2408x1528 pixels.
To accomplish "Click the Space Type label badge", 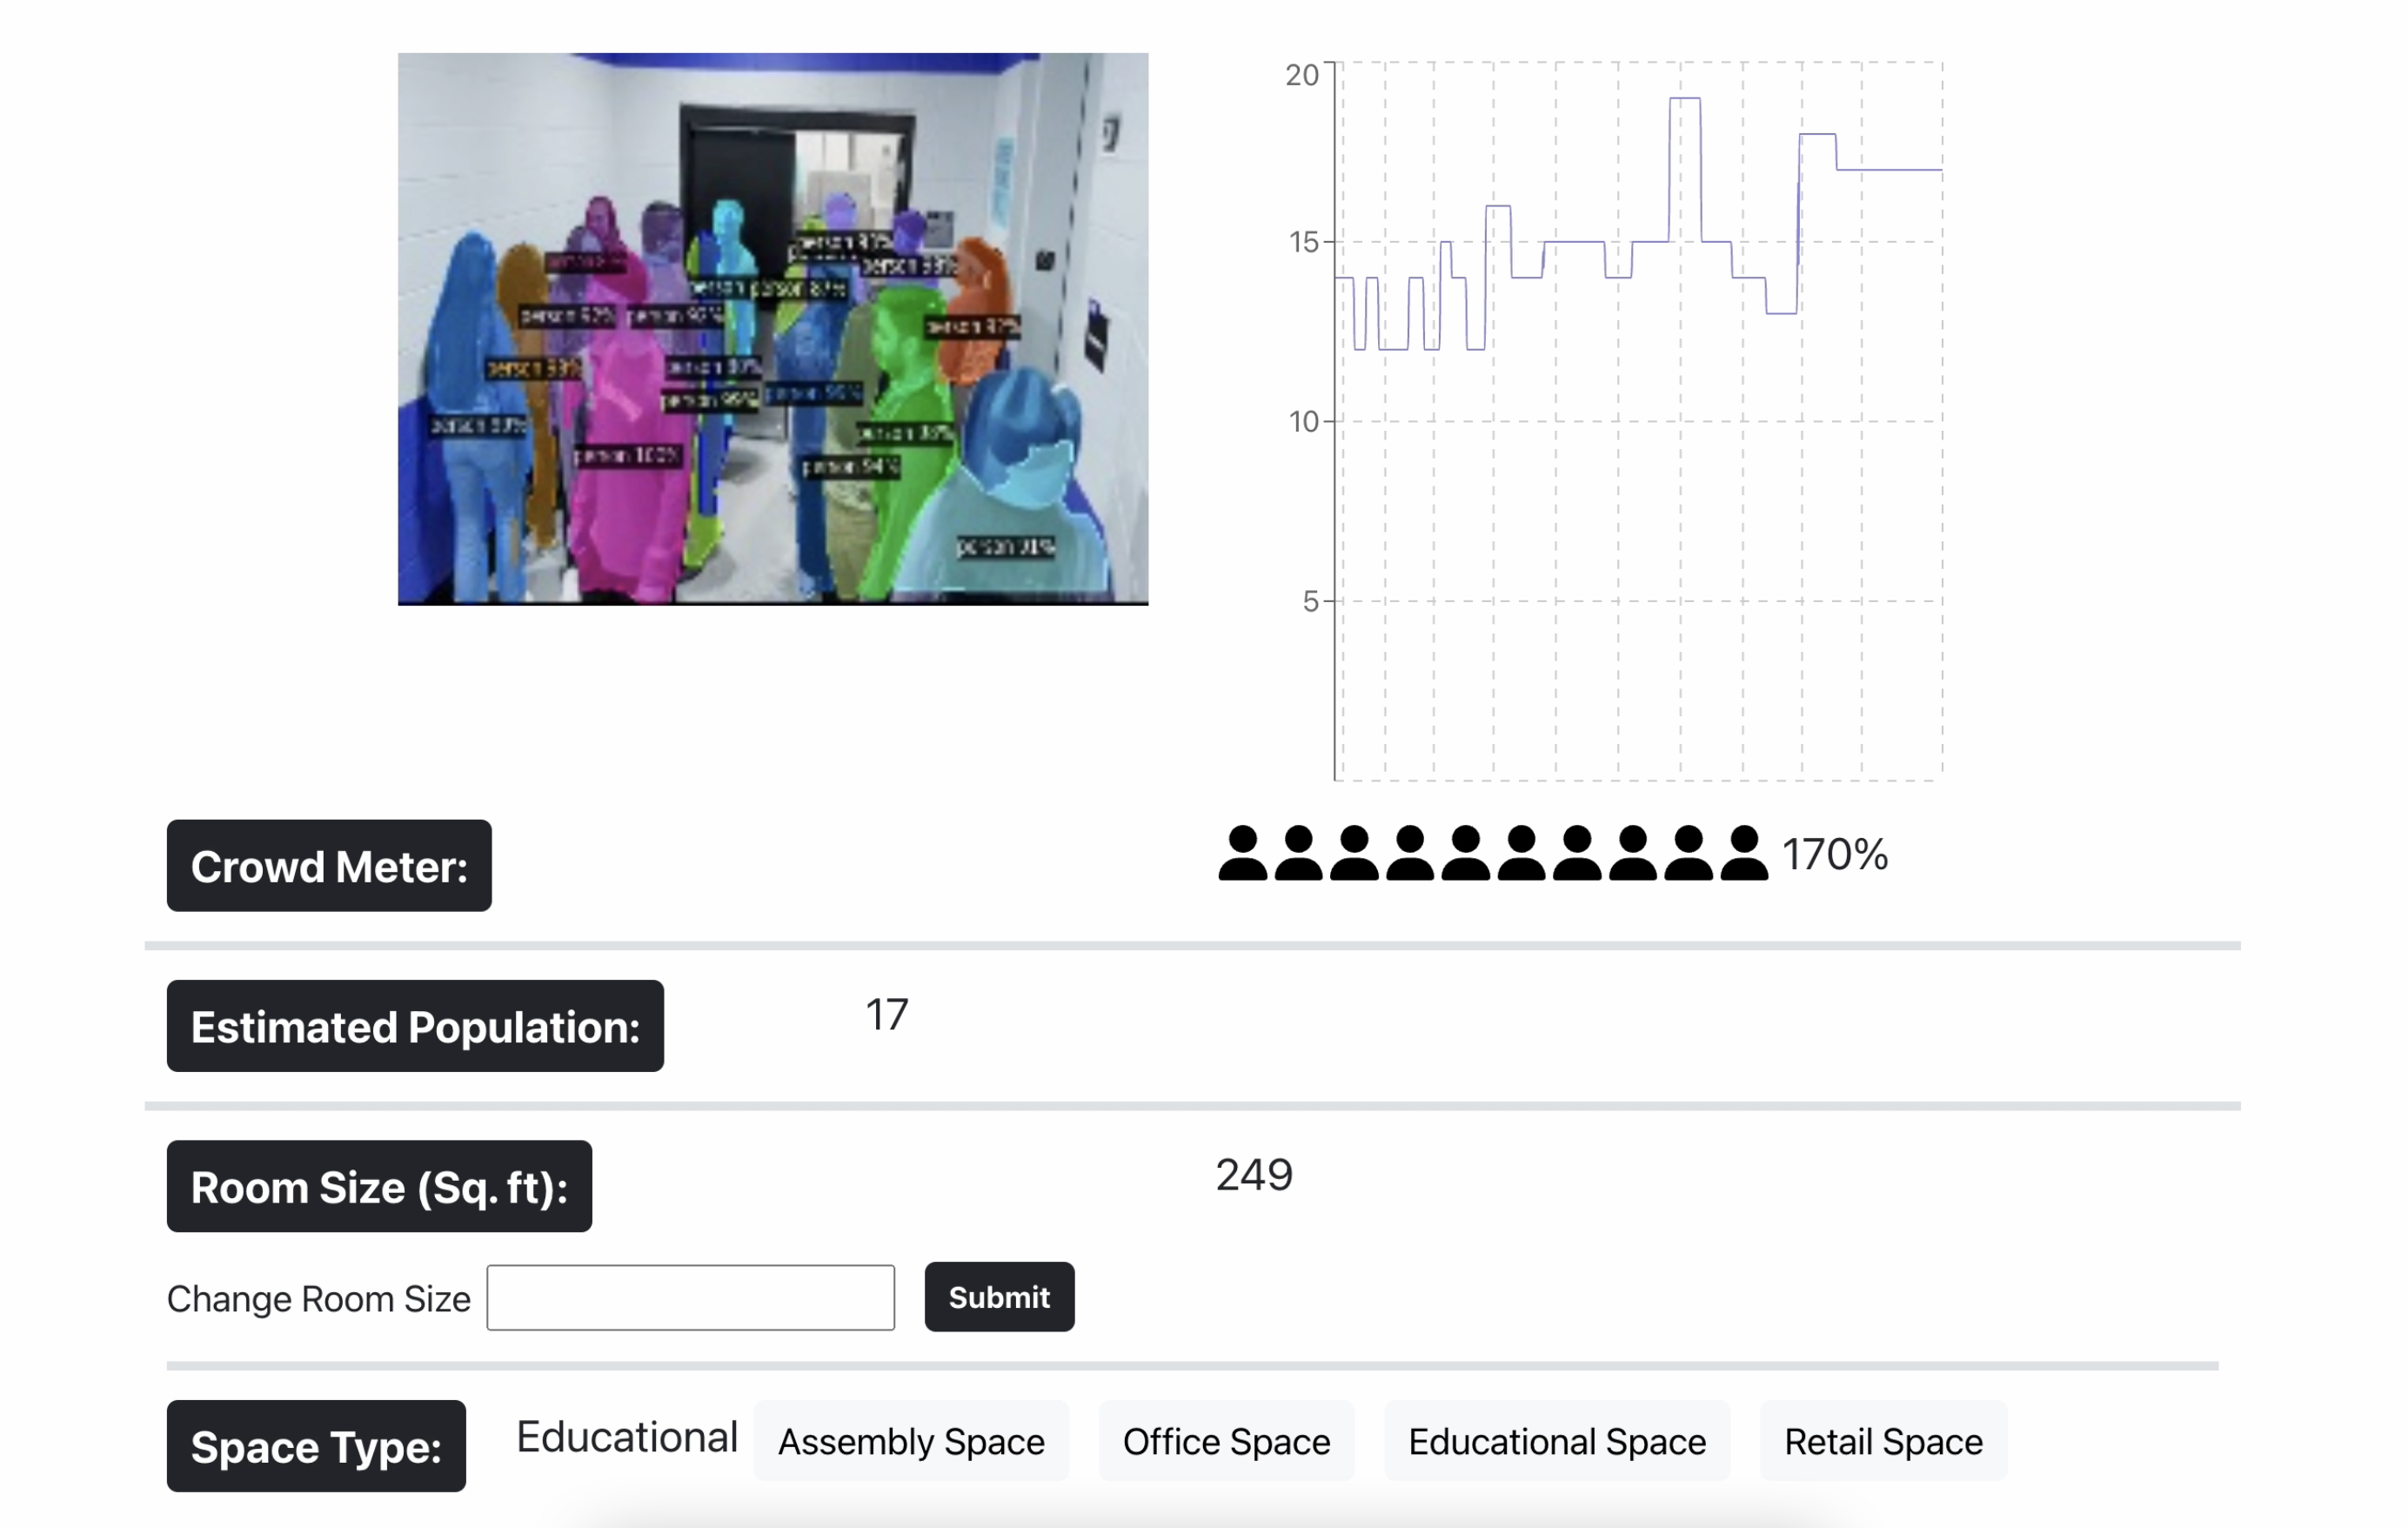I will pyautogui.click(x=316, y=1446).
